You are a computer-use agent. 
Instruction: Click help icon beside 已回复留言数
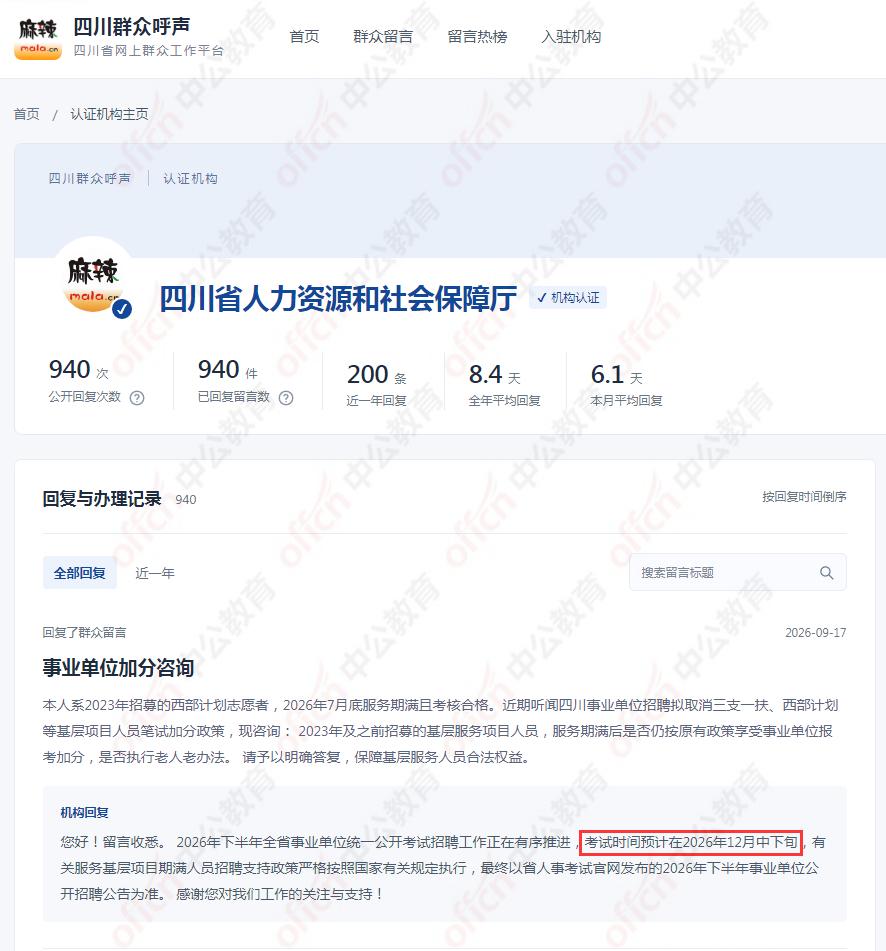click(286, 398)
